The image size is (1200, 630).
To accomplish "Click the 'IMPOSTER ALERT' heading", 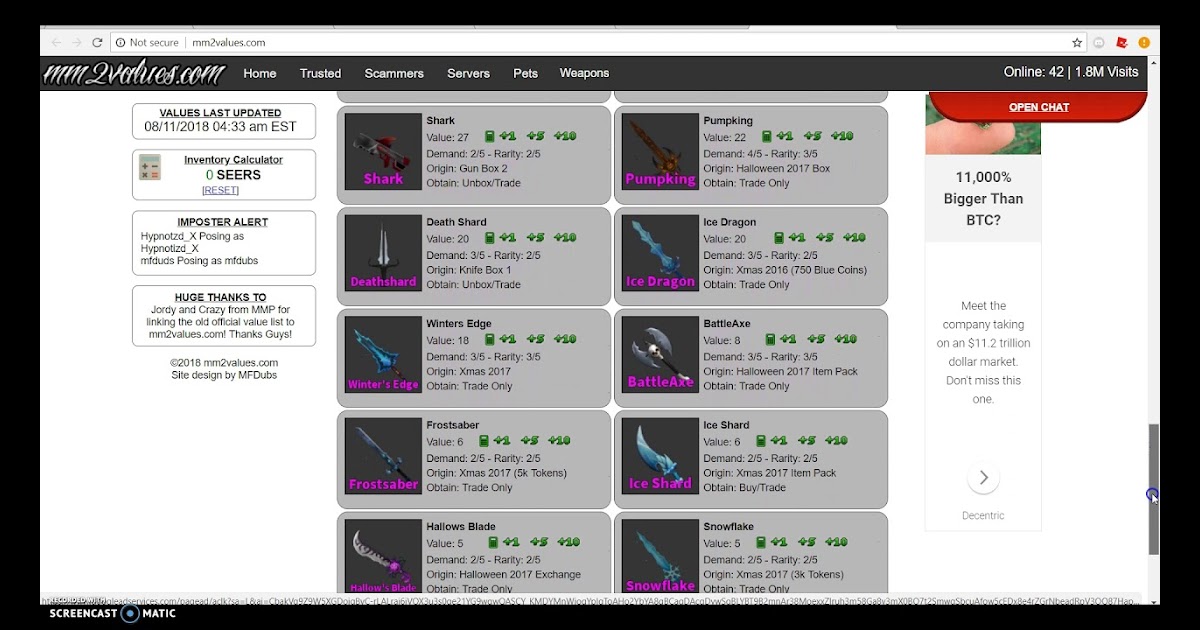I will 222,222.
